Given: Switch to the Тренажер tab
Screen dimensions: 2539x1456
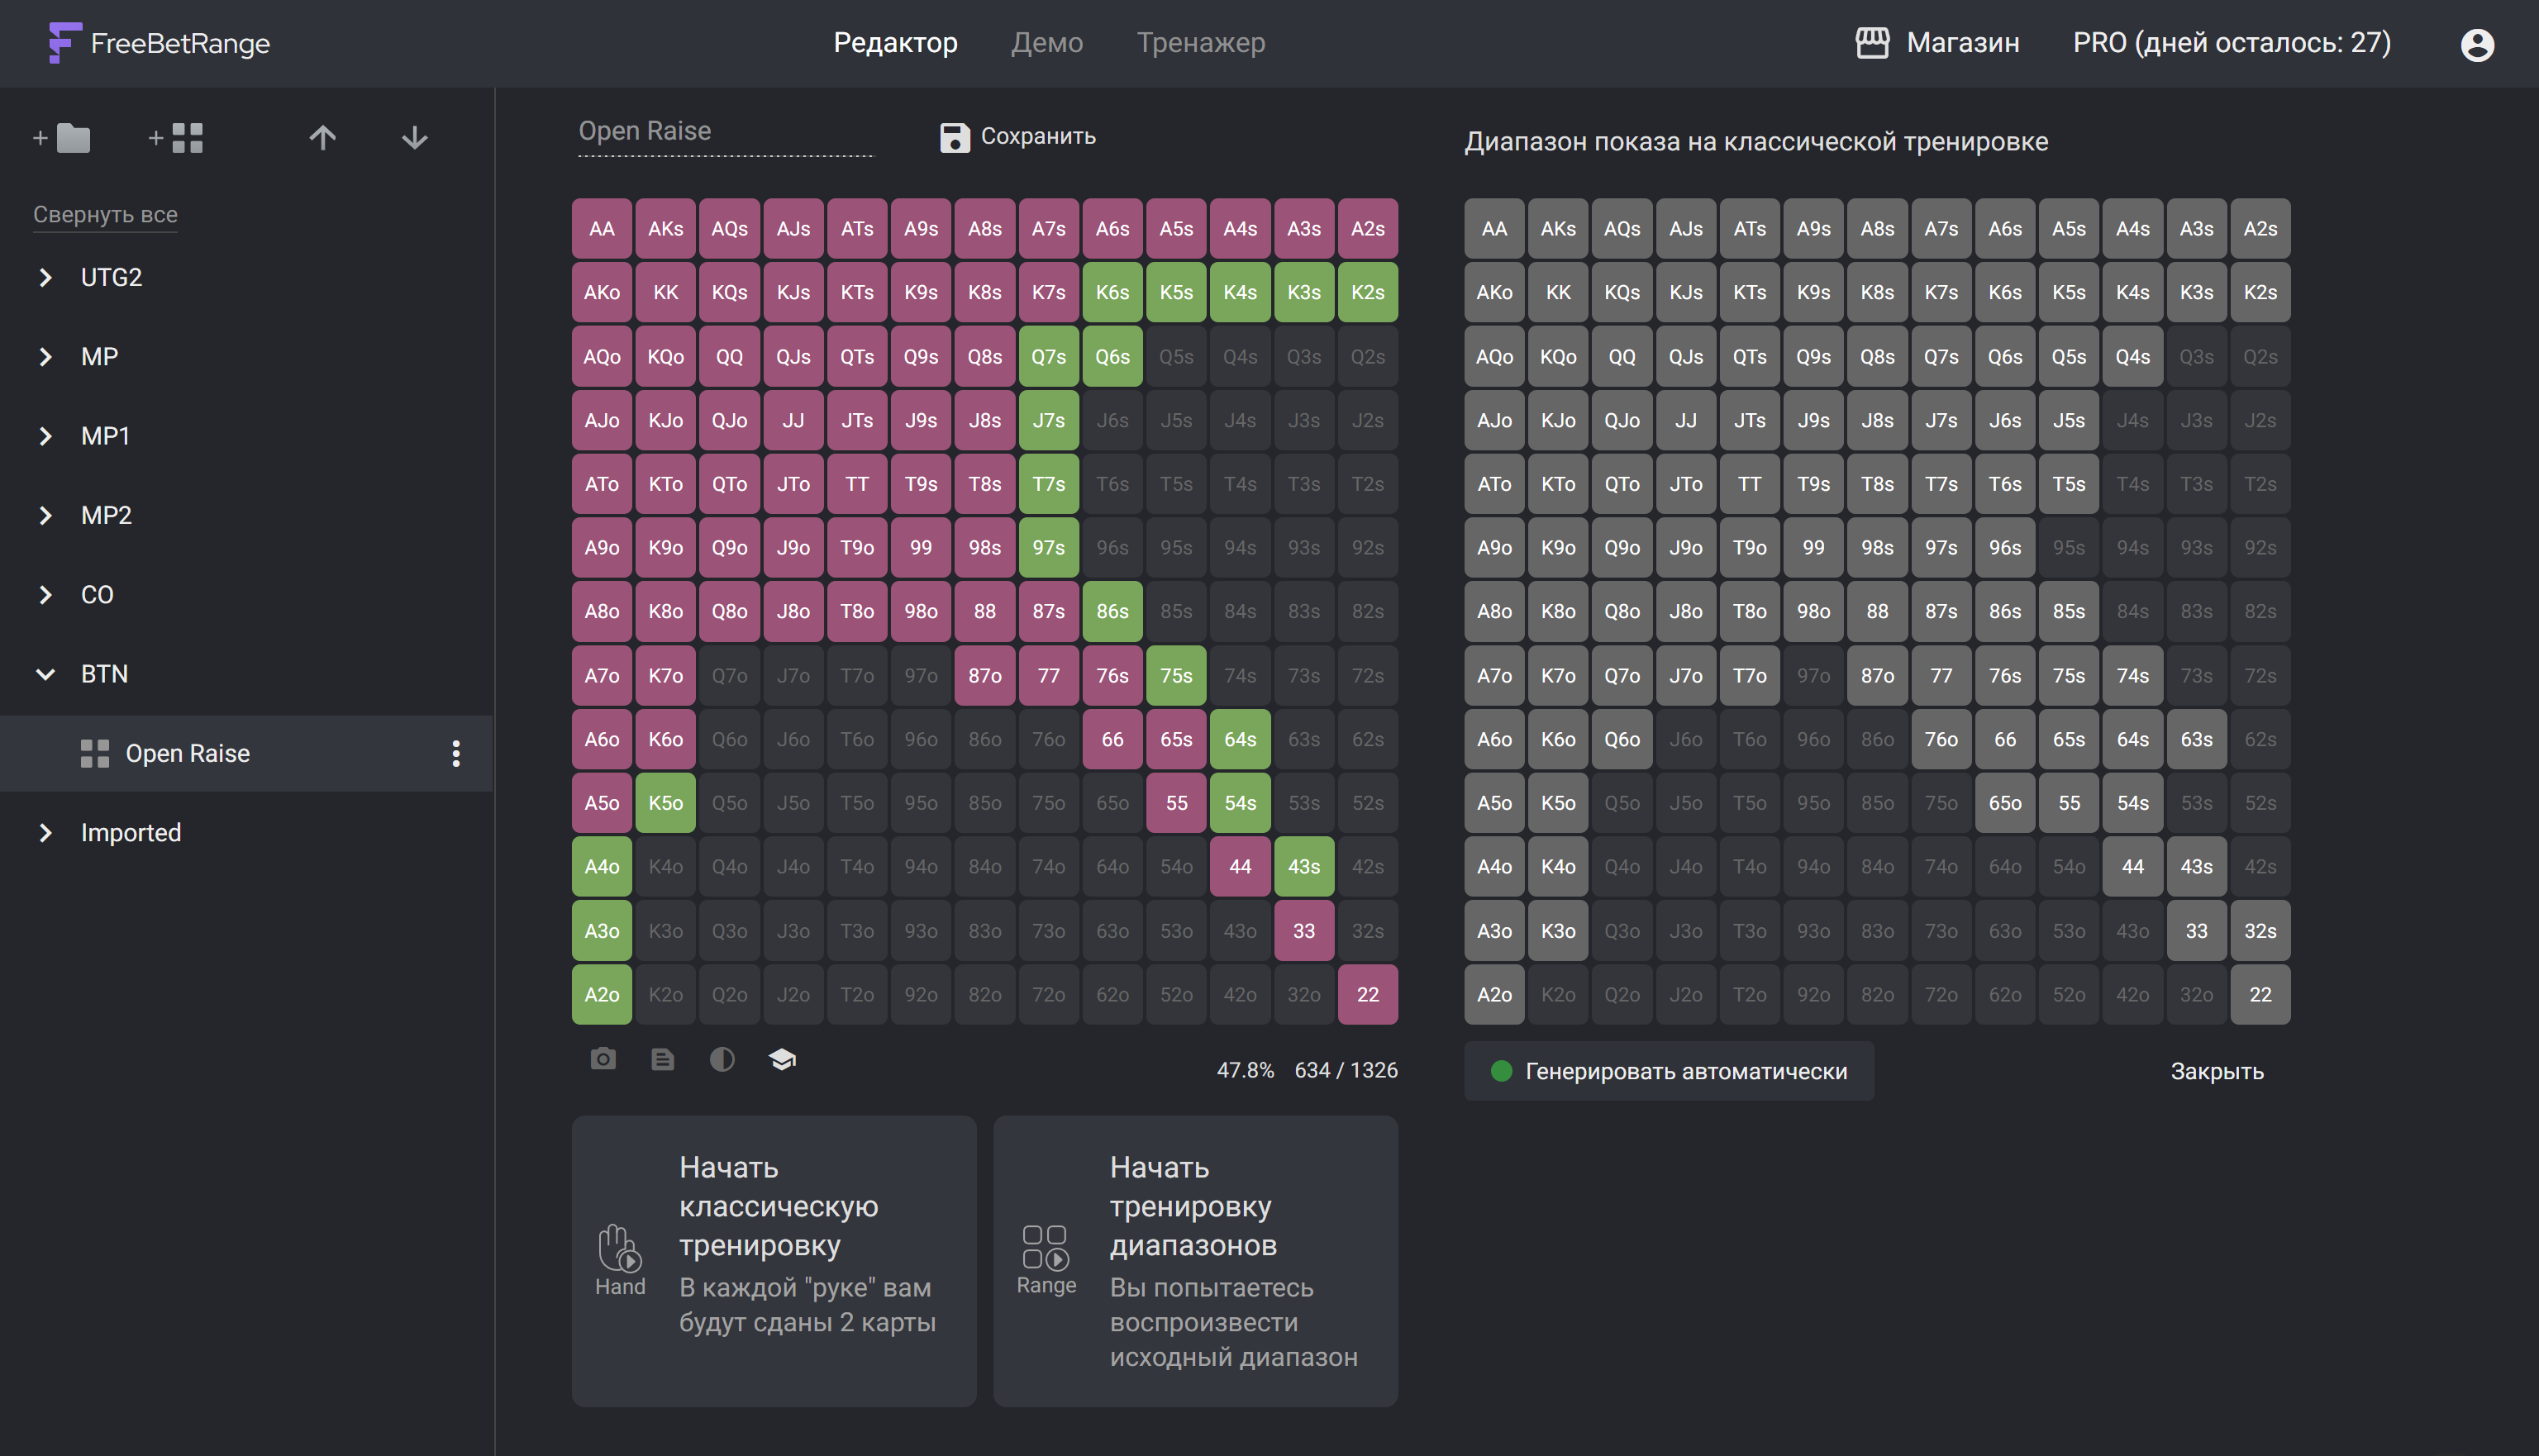Looking at the screenshot, I should click(x=1200, y=43).
